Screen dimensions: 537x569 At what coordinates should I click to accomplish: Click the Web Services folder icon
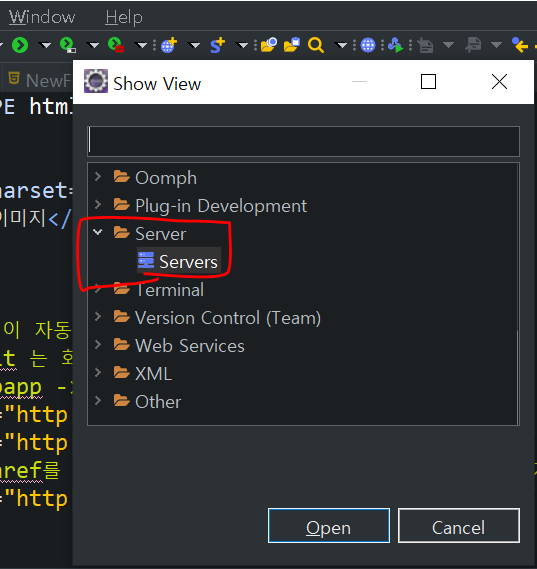[x=122, y=344]
